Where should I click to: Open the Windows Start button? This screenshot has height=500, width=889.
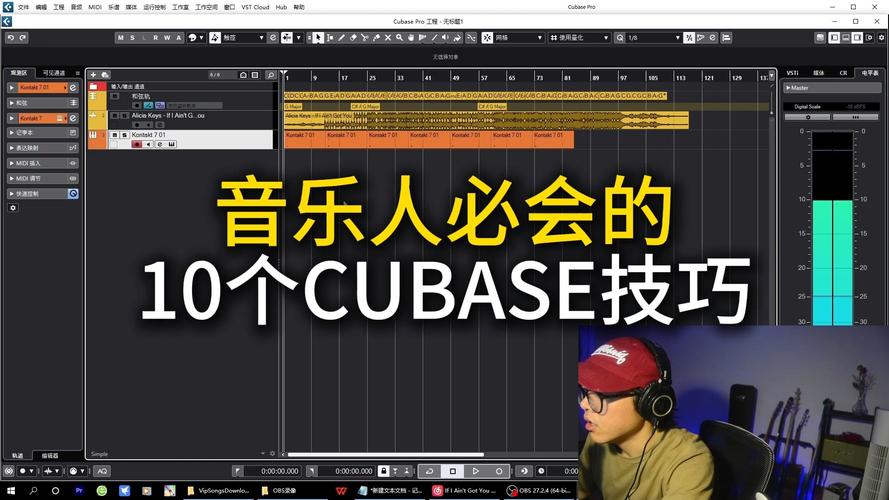11,490
